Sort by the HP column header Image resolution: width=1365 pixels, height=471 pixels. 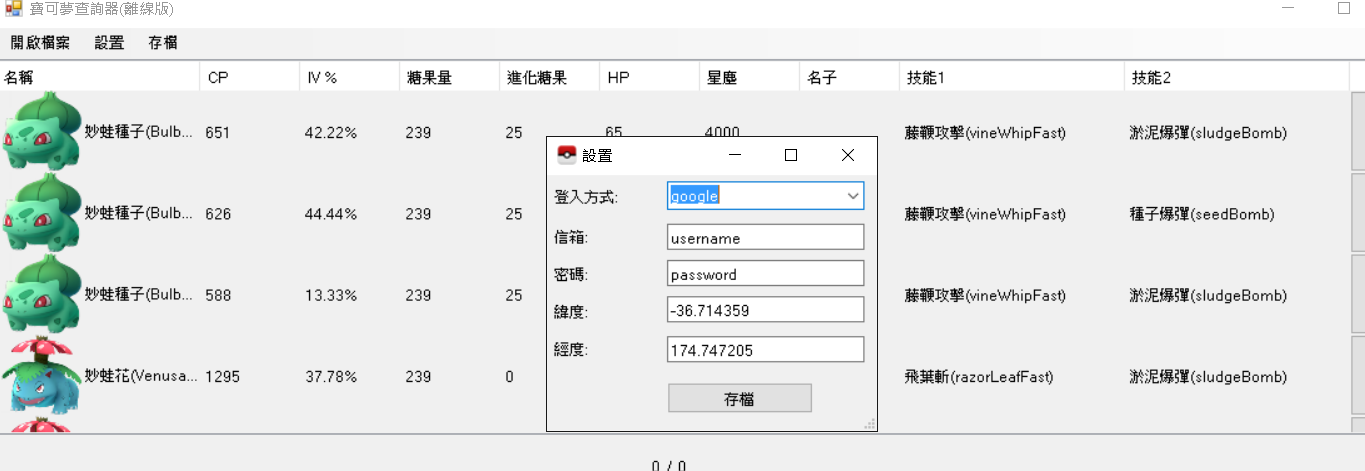click(649, 77)
